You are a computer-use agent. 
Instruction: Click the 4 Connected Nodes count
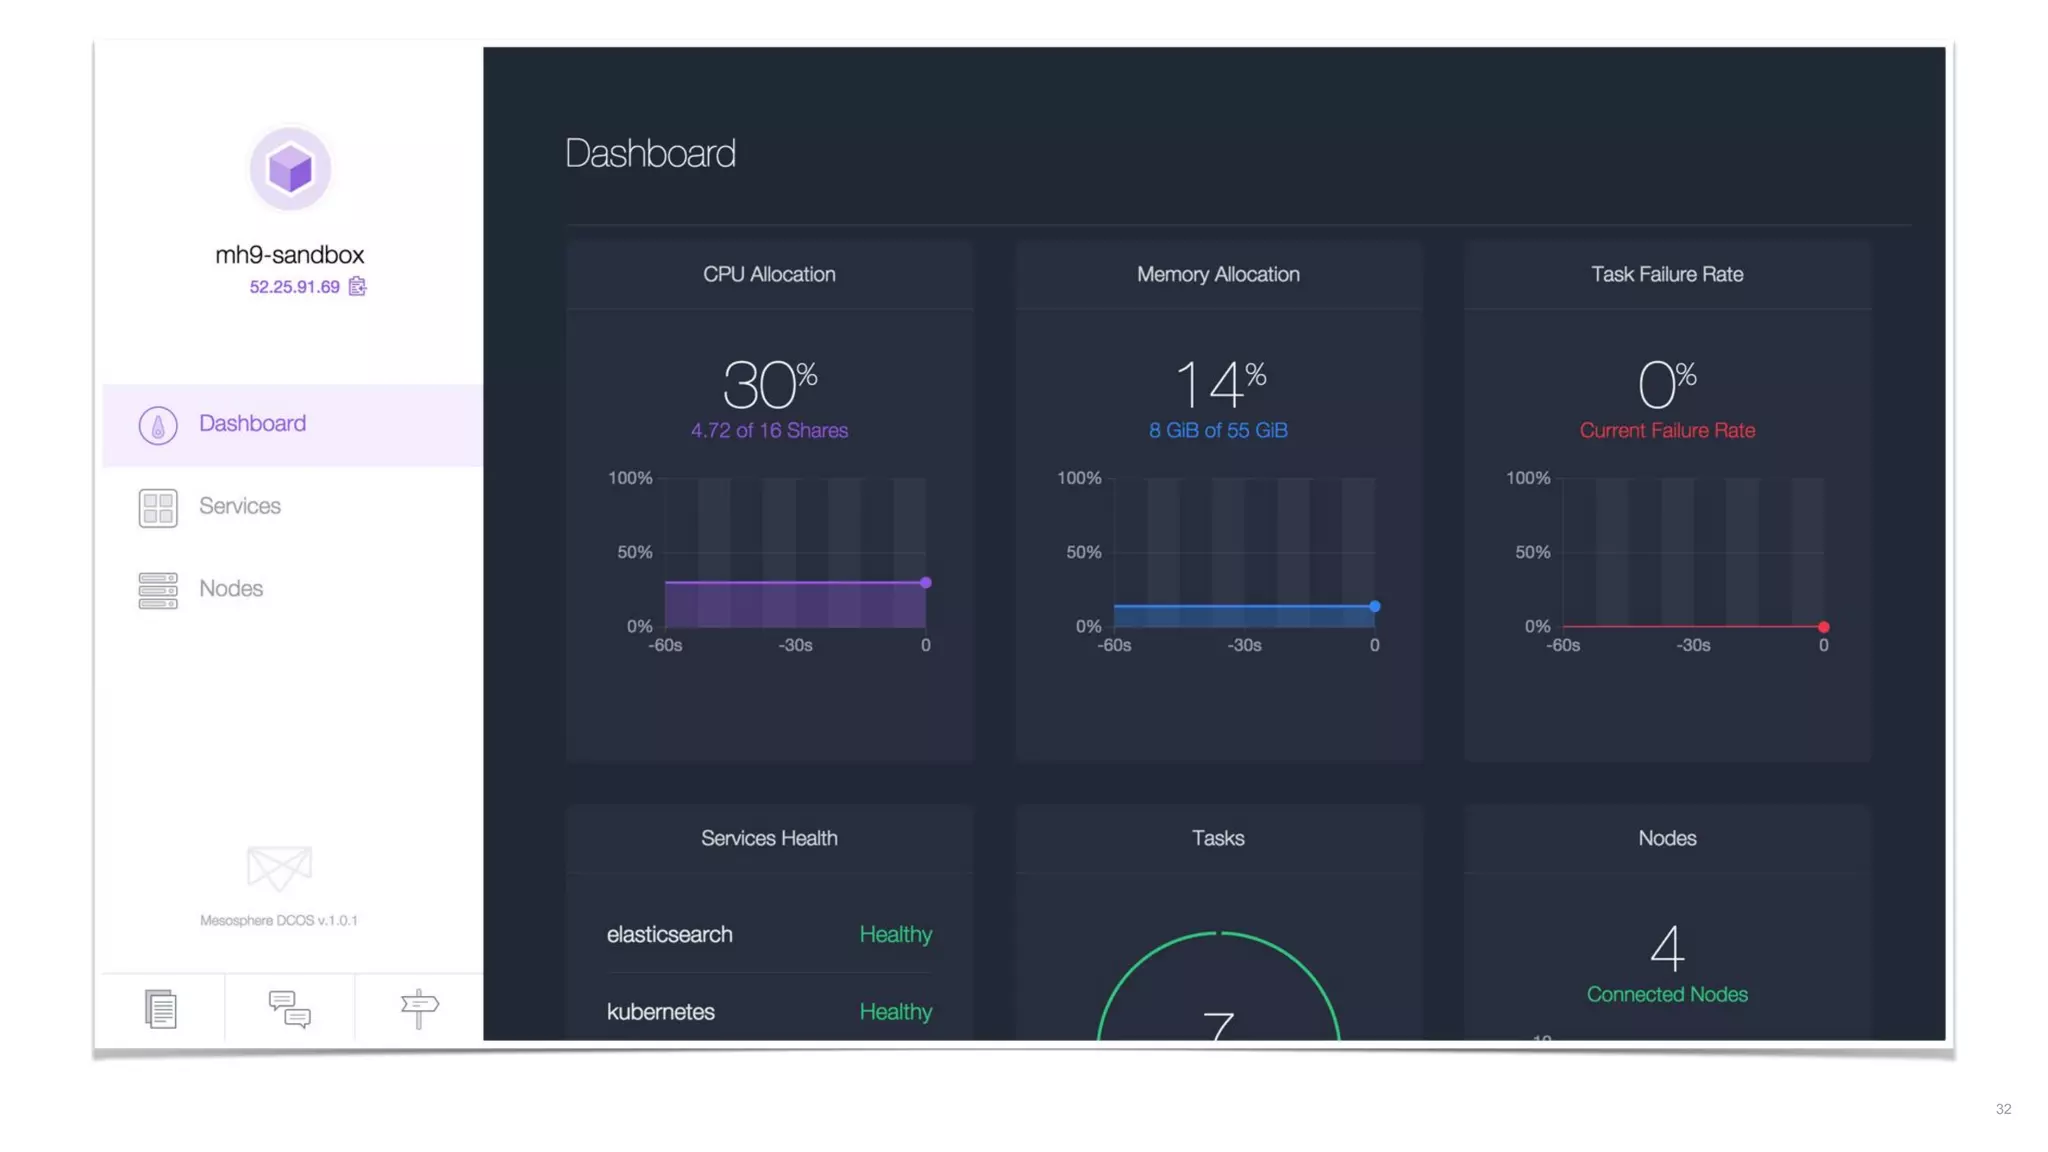click(1667, 948)
